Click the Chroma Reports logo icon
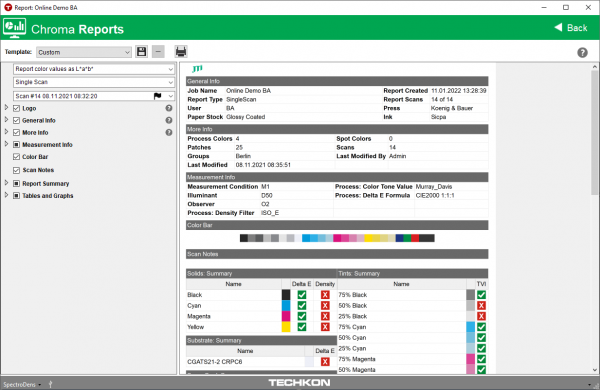Viewport: 600px width, 390px height. 15,28
